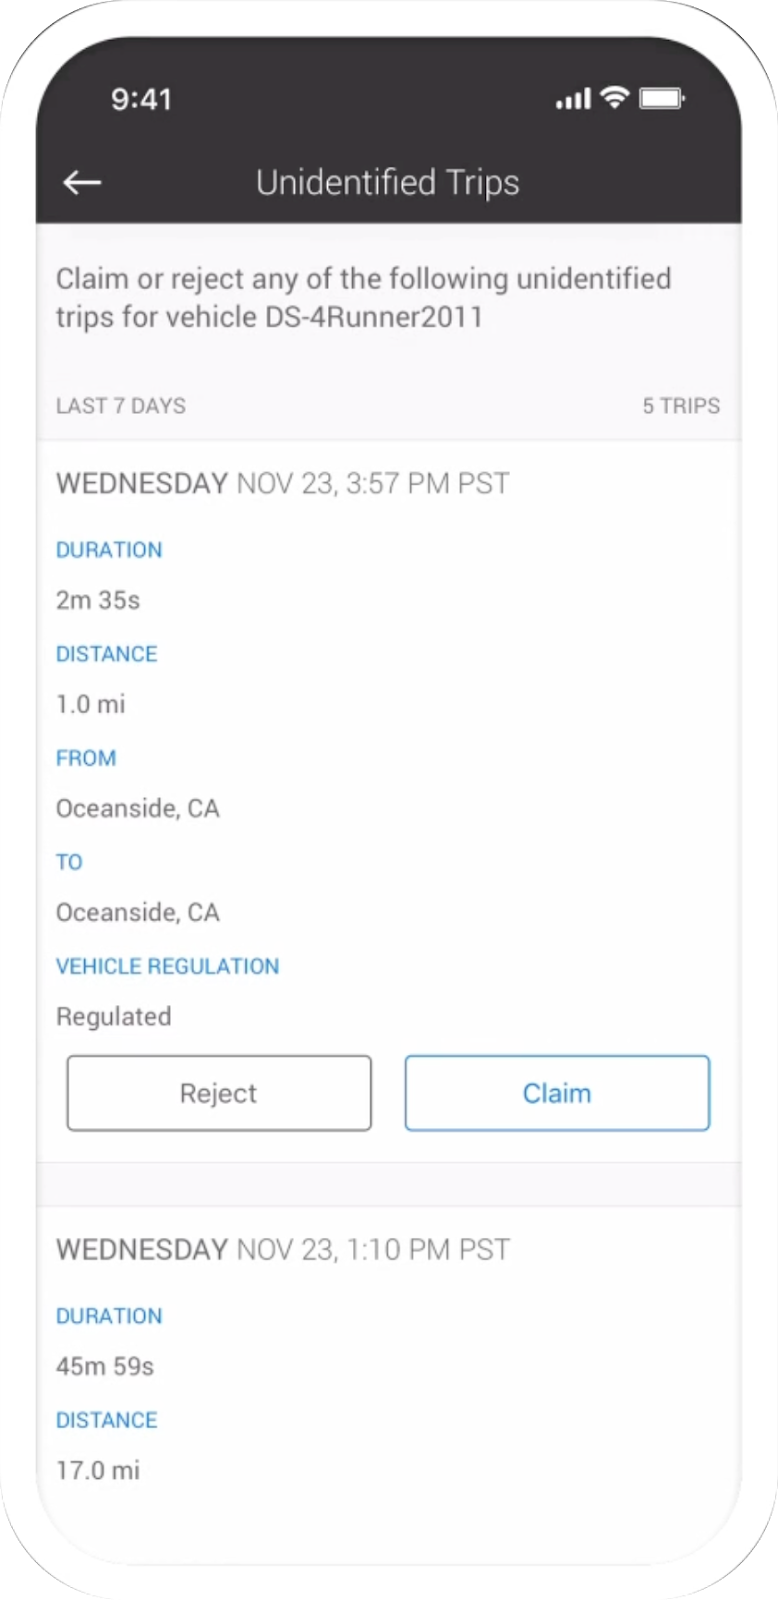Open the Wednesday Nov 23, 3:57 PM trip header
The width and height of the screenshot is (778, 1600).
[x=283, y=483]
